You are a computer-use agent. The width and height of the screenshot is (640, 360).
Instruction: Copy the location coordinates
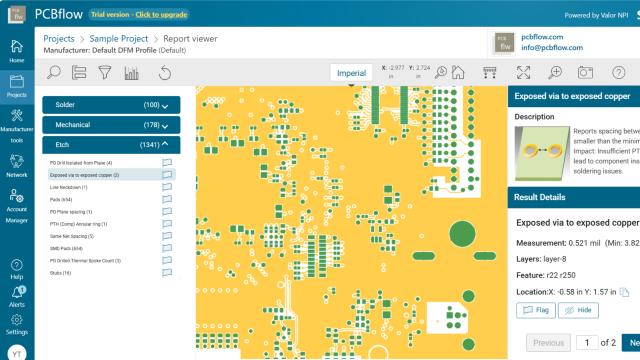pyautogui.click(x=624, y=292)
